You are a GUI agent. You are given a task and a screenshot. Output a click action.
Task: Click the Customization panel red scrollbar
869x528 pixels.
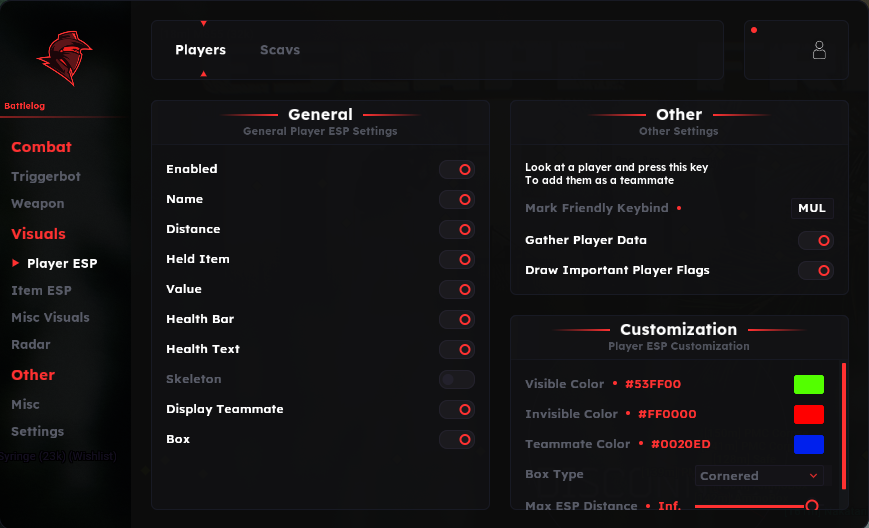click(x=844, y=426)
